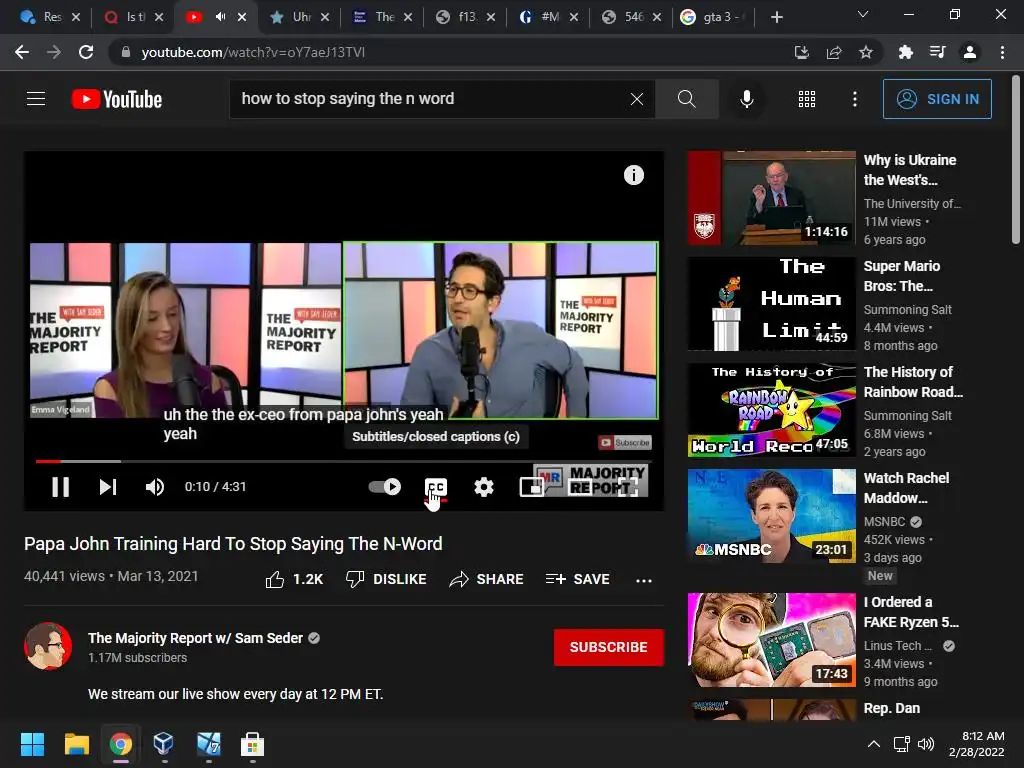Open system volume tray icon

pos(926,744)
